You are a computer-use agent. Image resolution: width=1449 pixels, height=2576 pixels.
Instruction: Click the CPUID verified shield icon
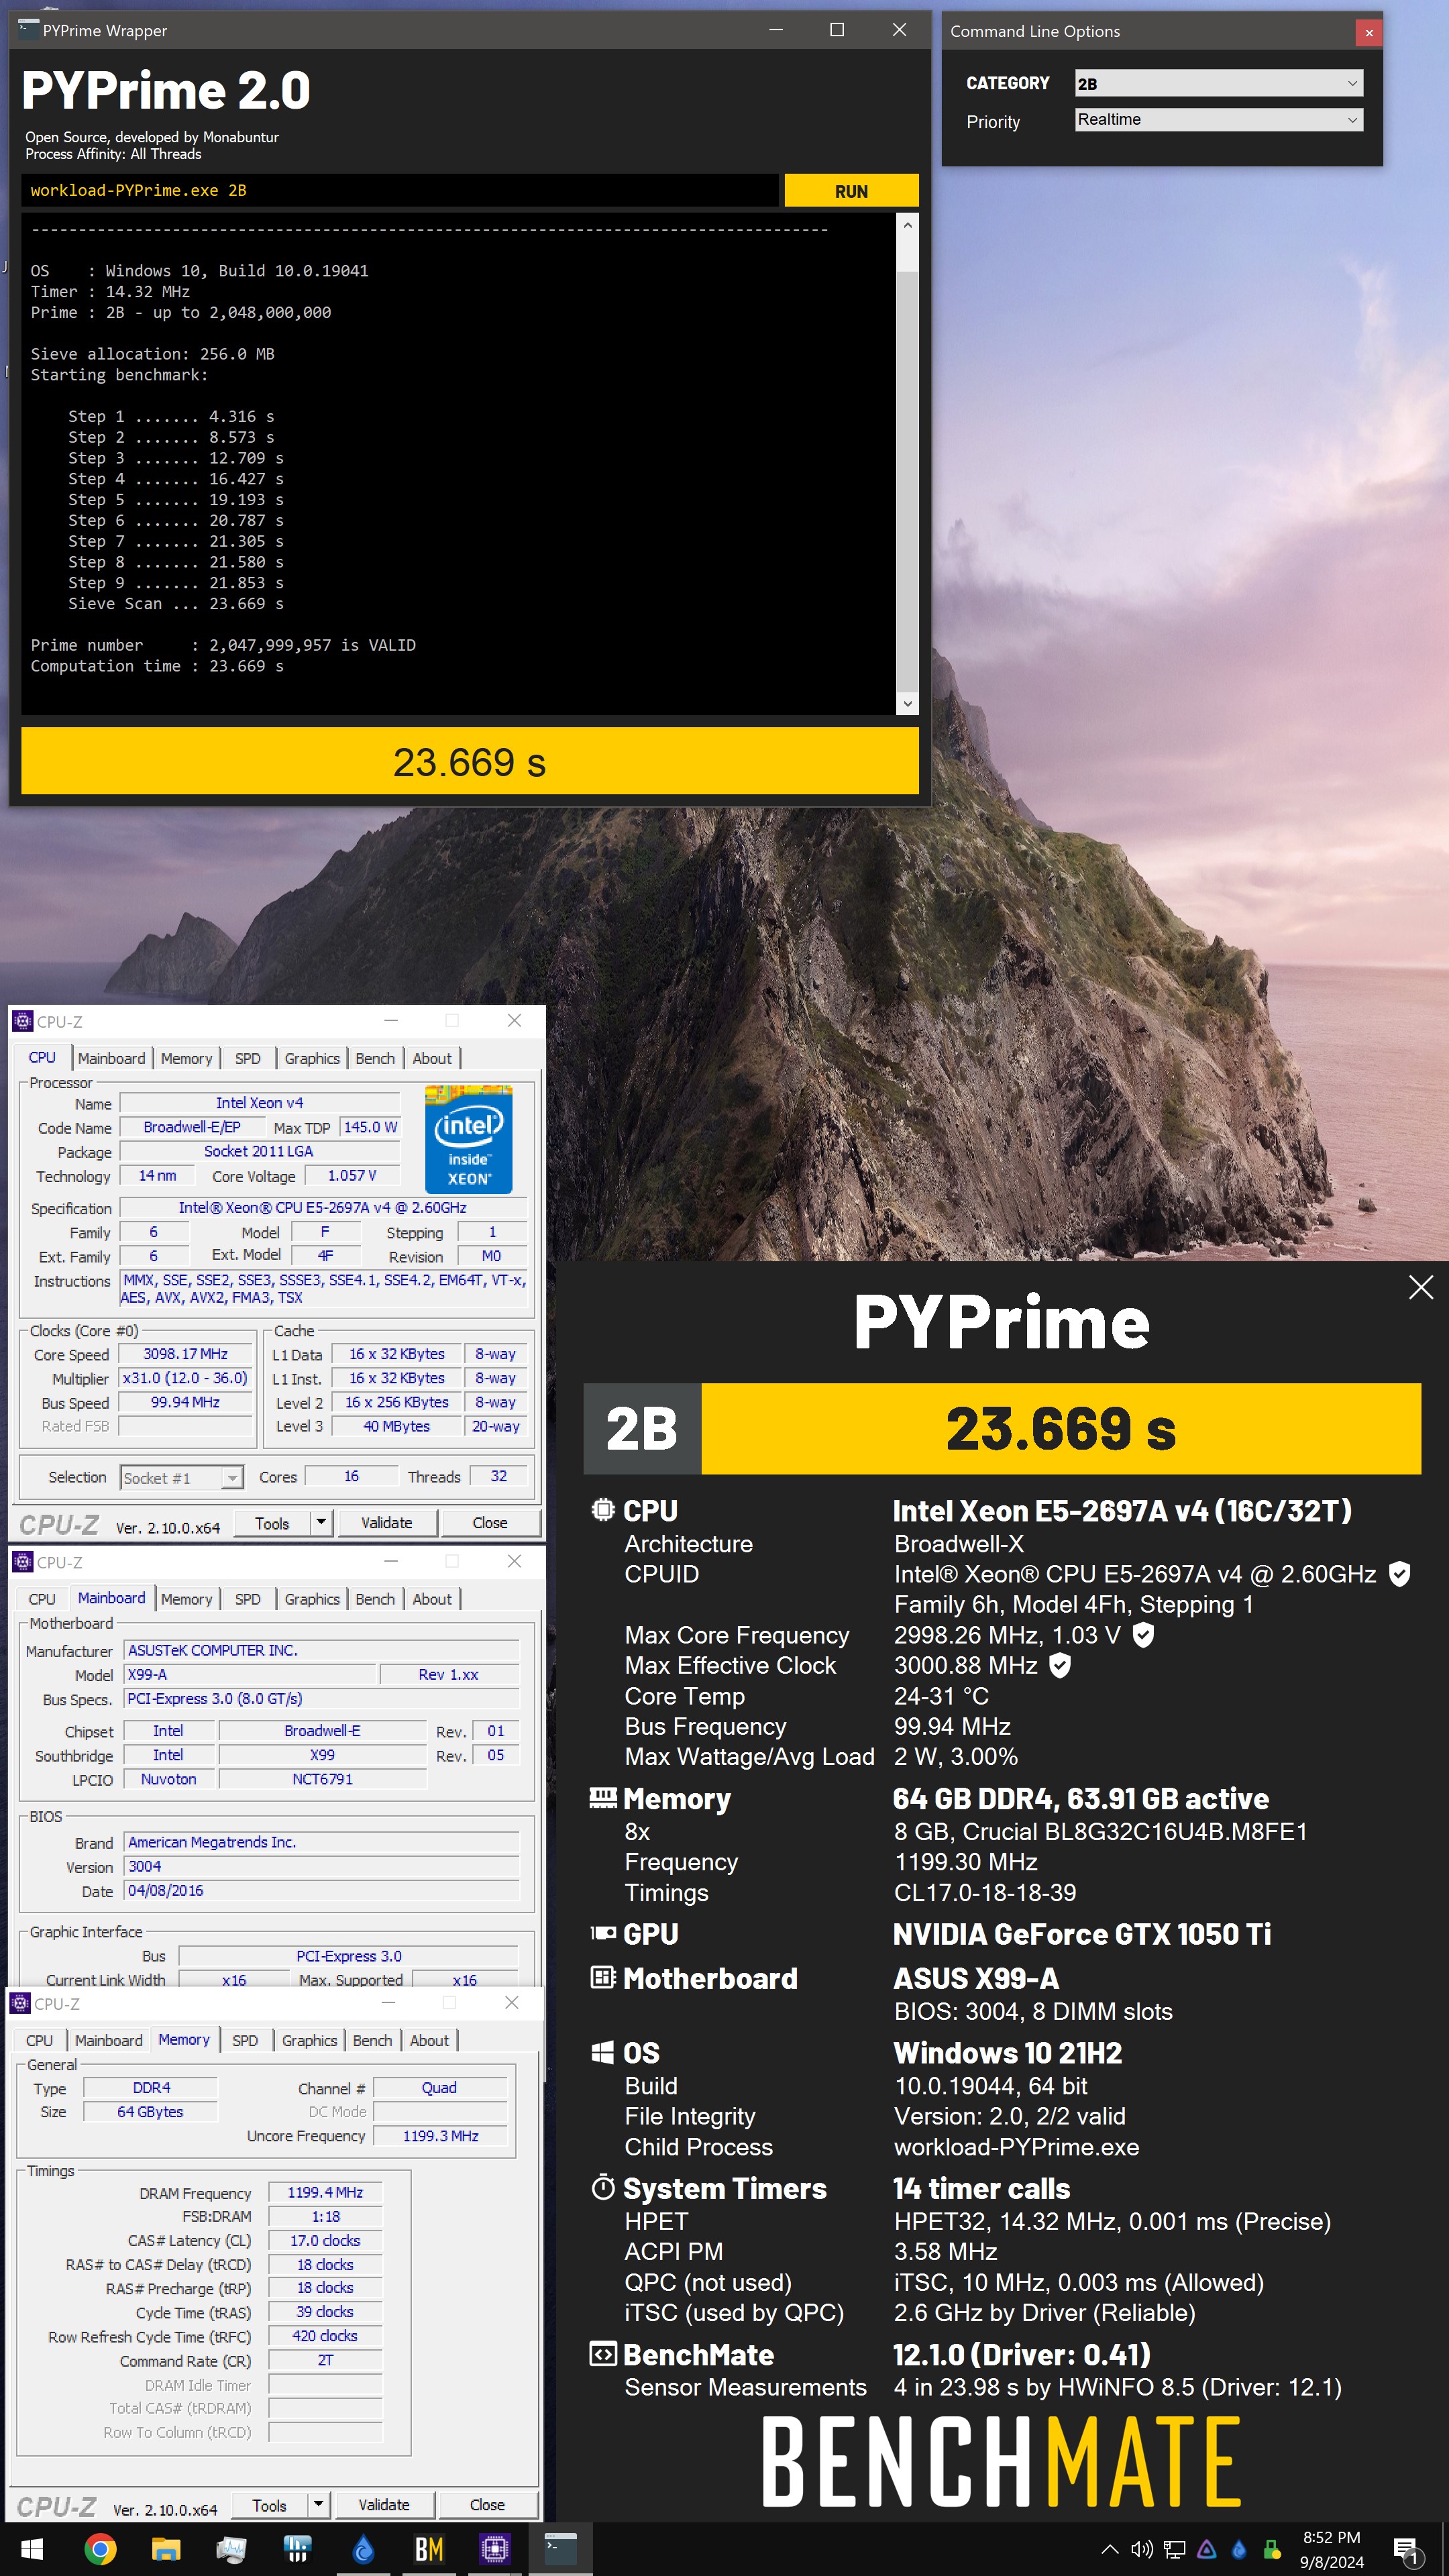[x=1400, y=1574]
